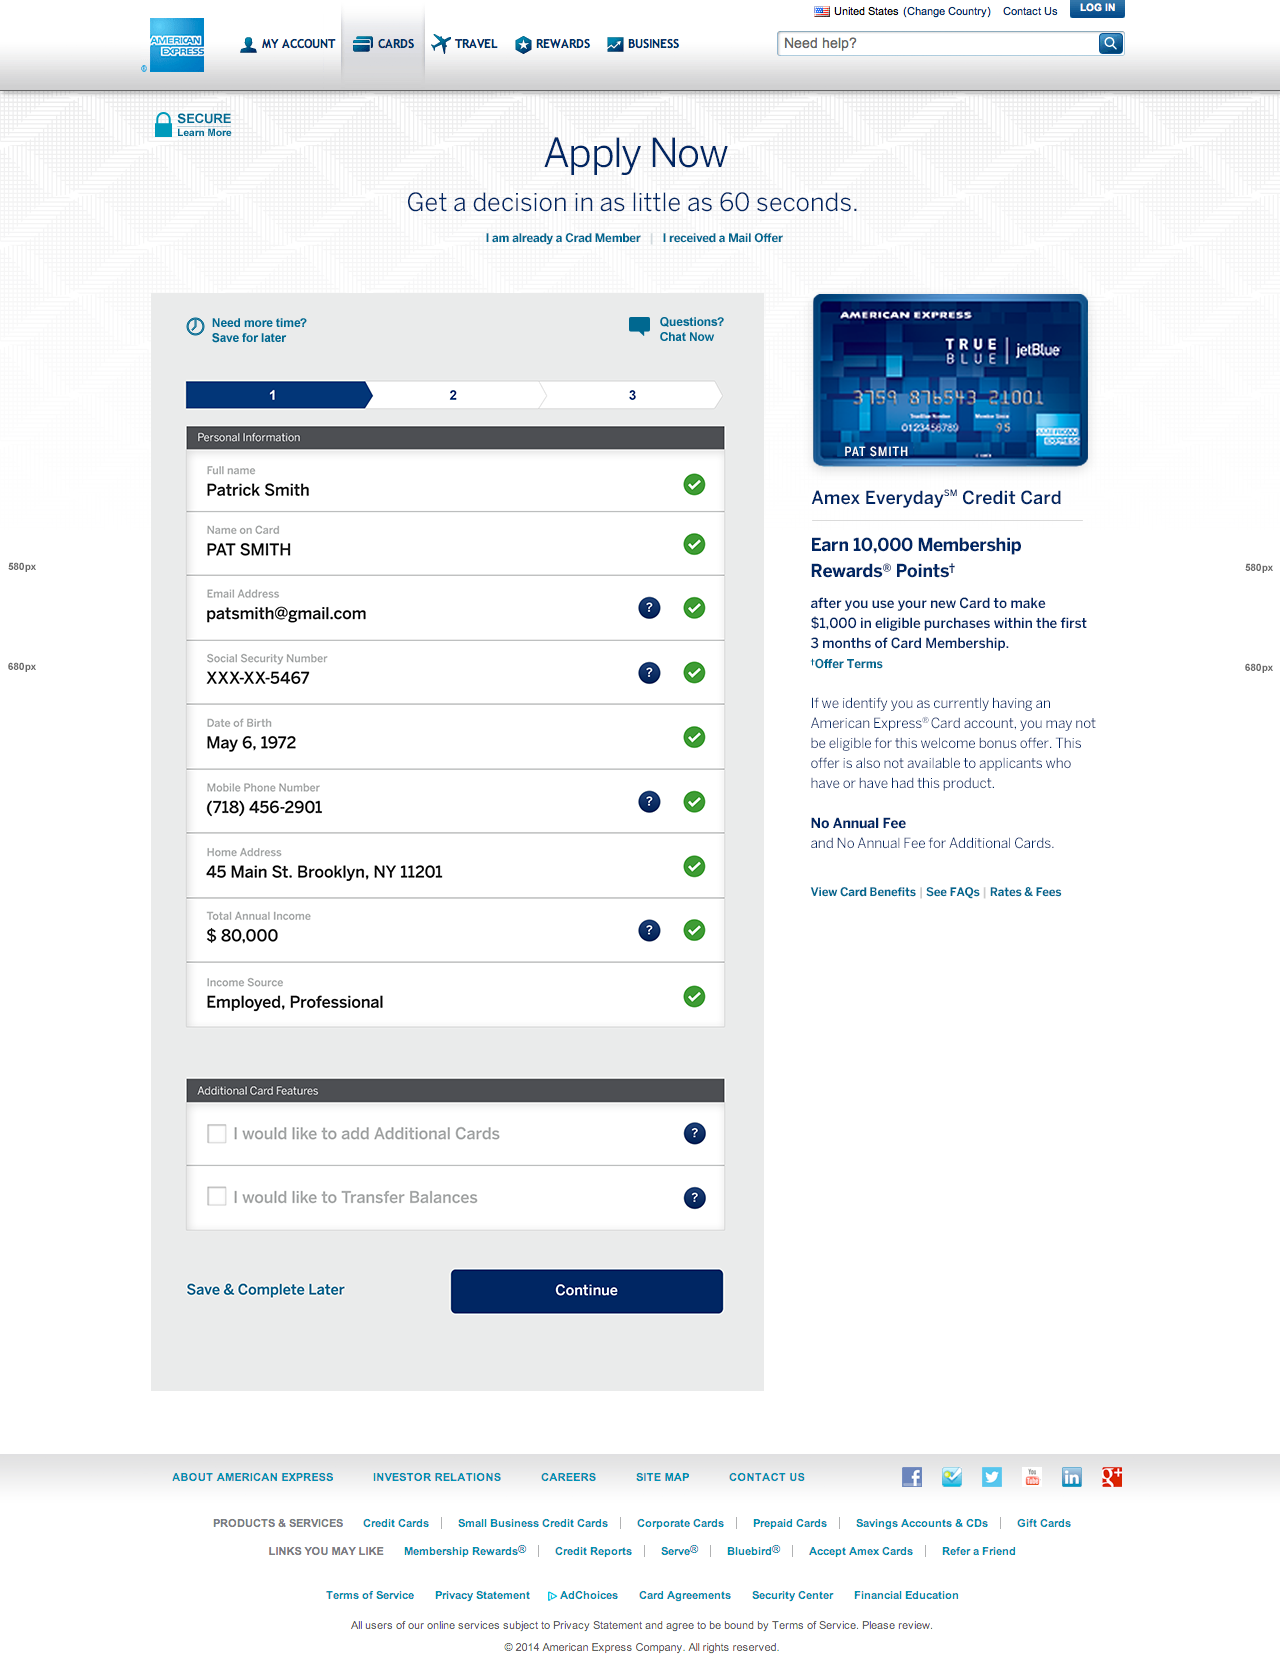
Task: Click Refer a Friend footer link
Action: click(979, 1551)
